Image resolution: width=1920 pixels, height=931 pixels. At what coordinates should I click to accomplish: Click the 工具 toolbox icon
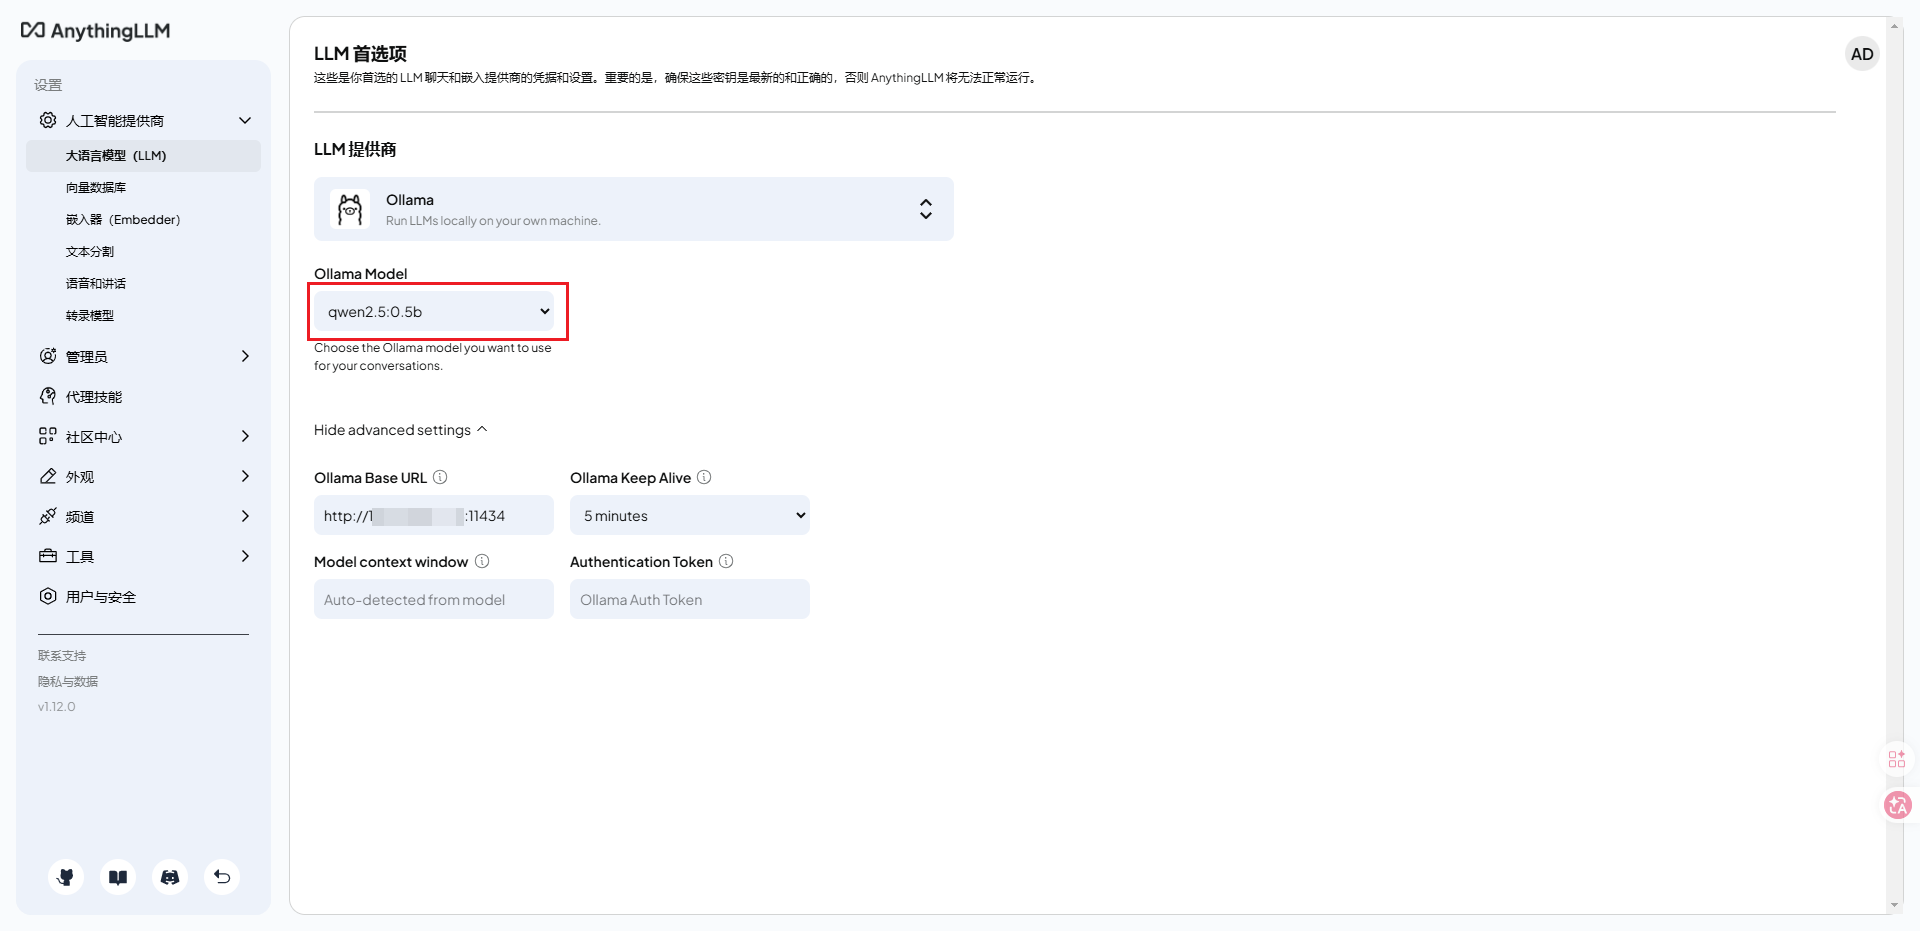pos(48,556)
